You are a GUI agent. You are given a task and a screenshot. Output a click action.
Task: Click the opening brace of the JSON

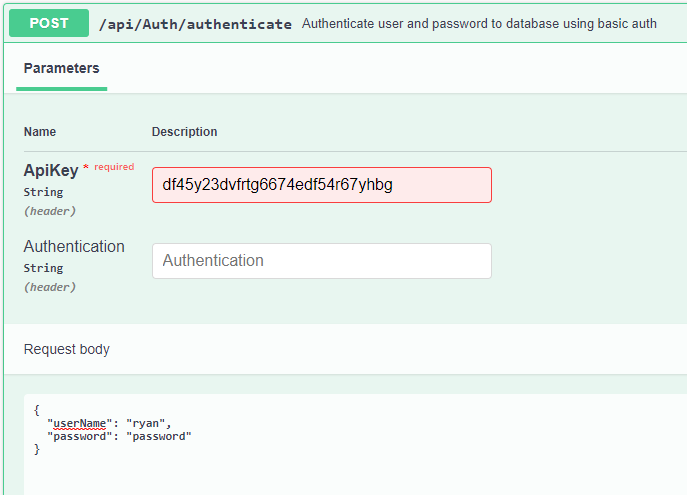[x=37, y=410]
